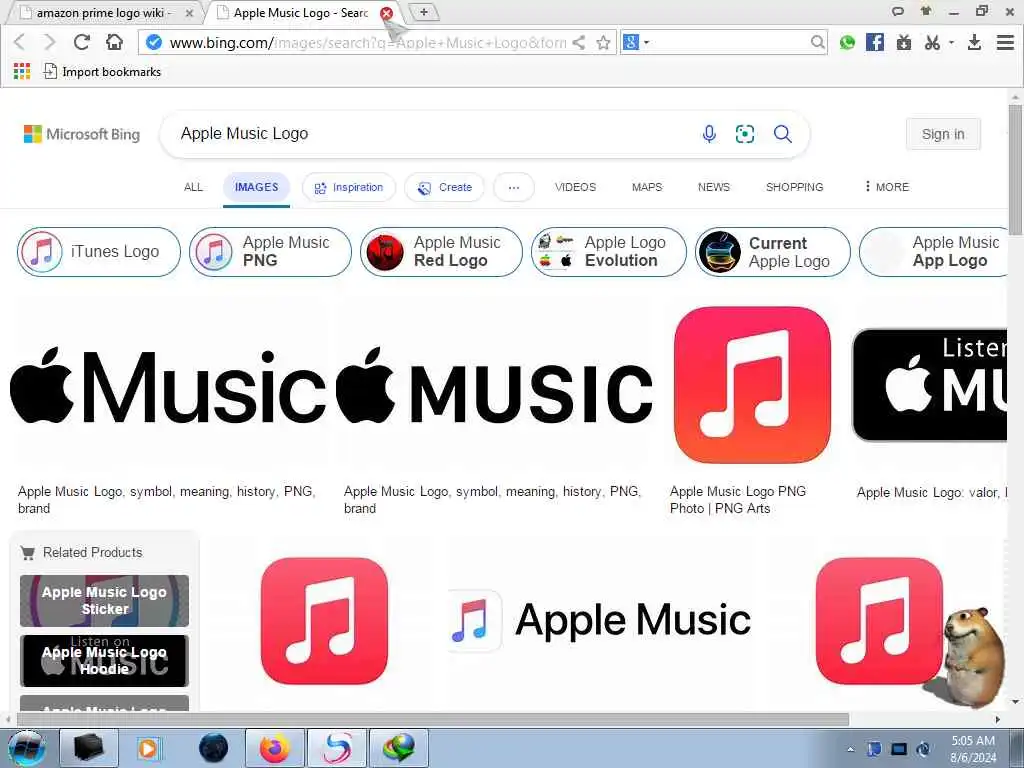The image size is (1024, 768).
Task: Open the NEWS results tab
Action: click(x=714, y=187)
